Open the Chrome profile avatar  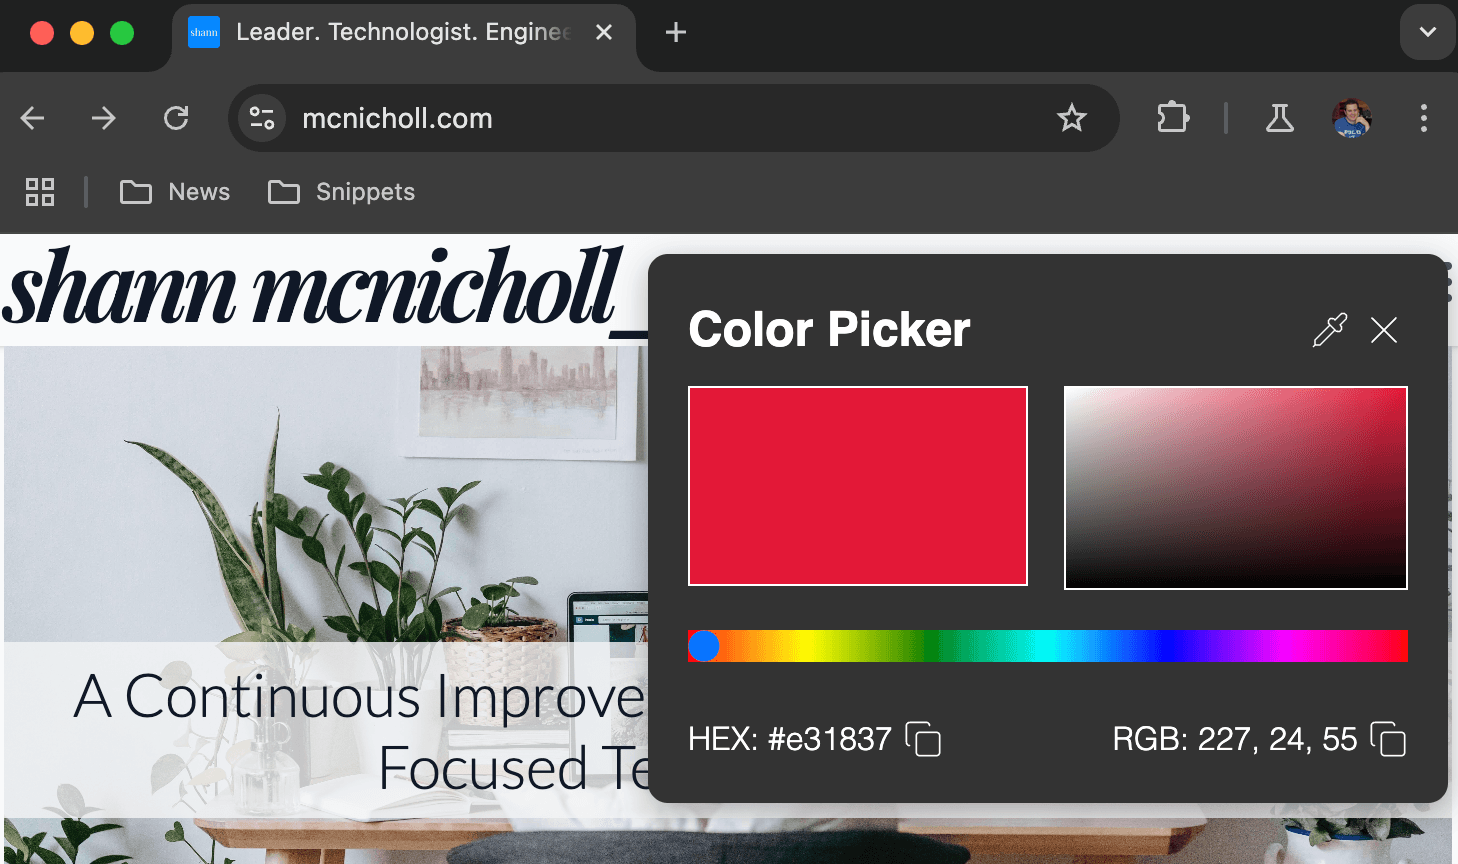click(1351, 118)
